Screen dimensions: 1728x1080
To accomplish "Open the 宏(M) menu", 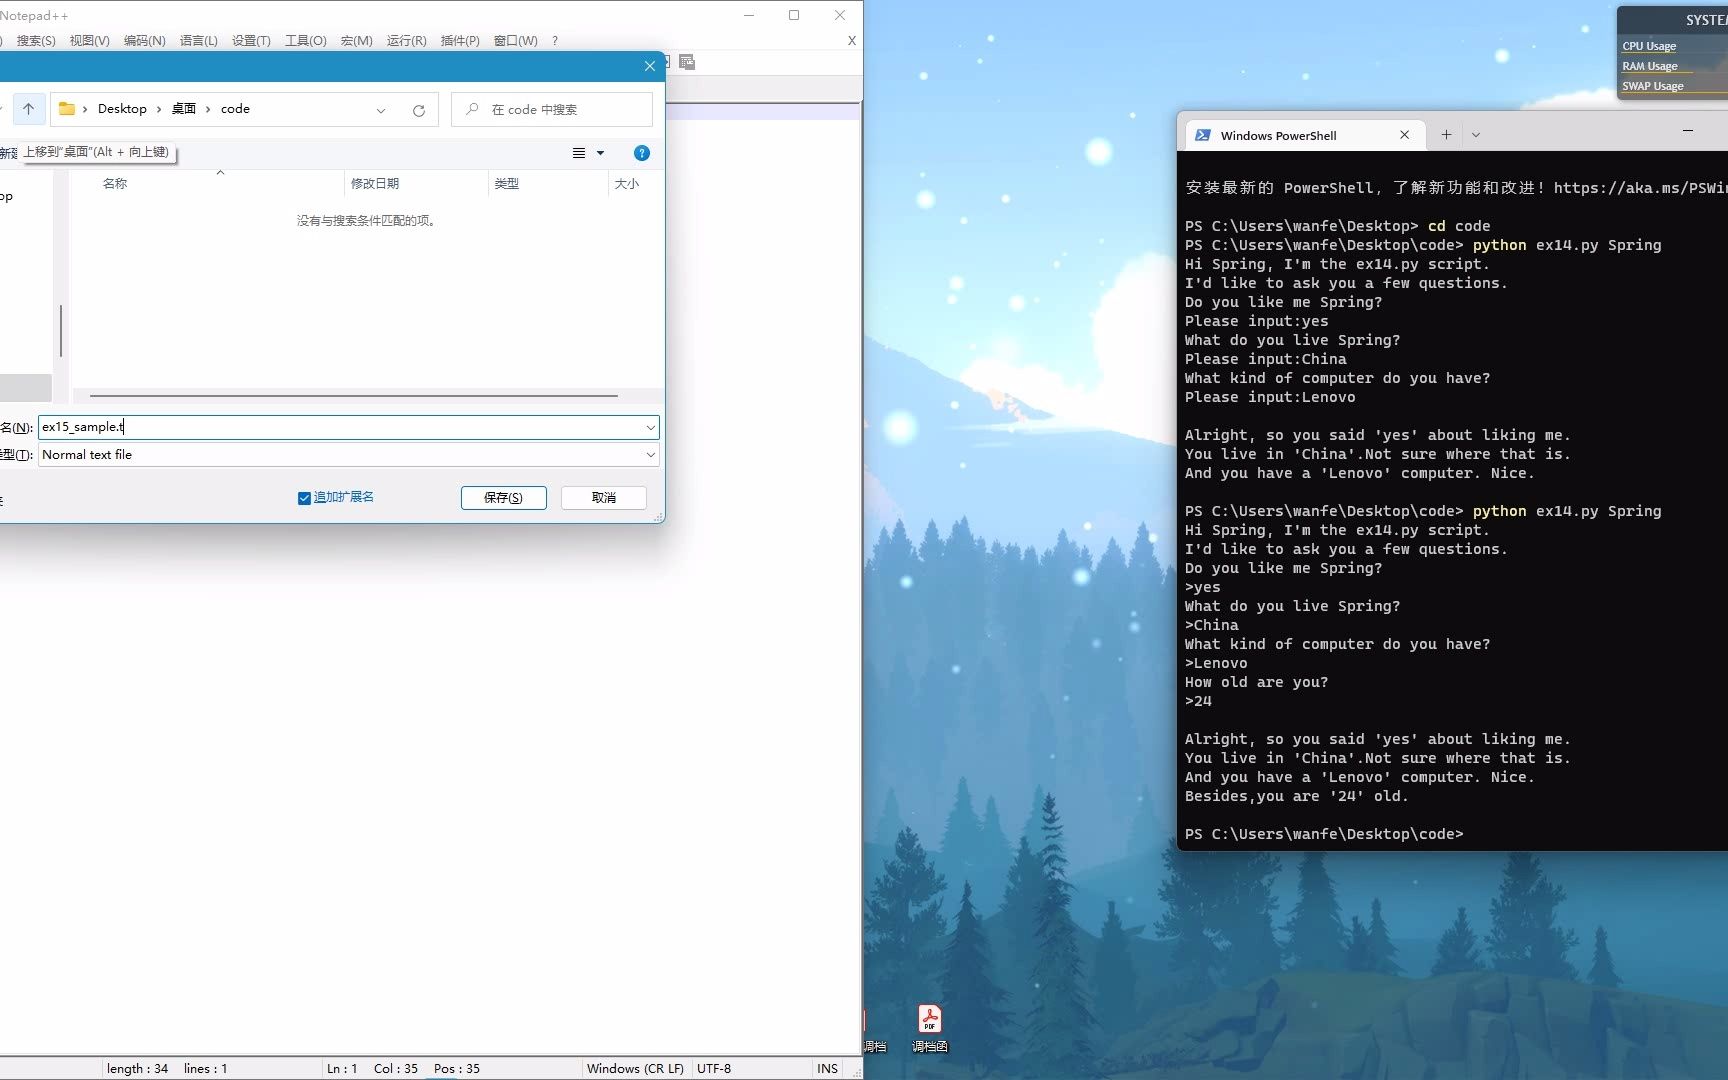I will point(356,41).
